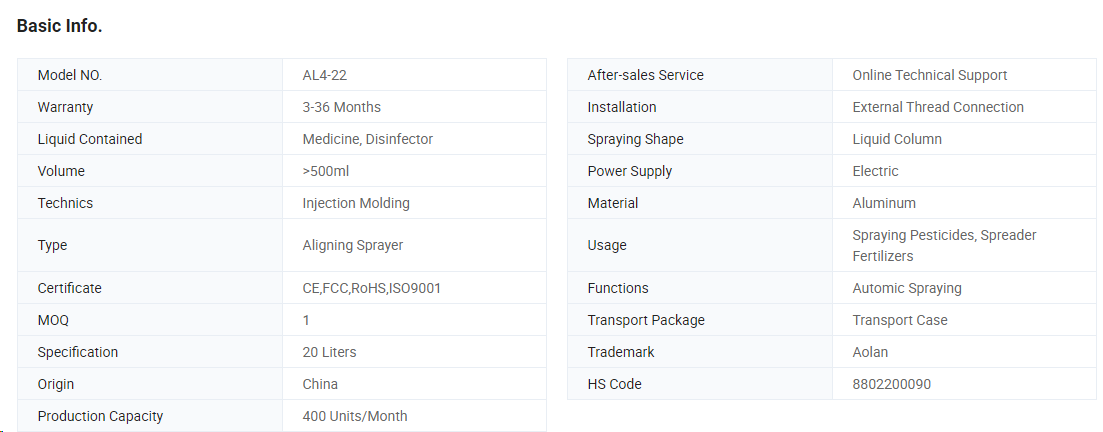
Task: Click the Spraying Pesticides, Spreader Fertilizers text
Action: [943, 245]
